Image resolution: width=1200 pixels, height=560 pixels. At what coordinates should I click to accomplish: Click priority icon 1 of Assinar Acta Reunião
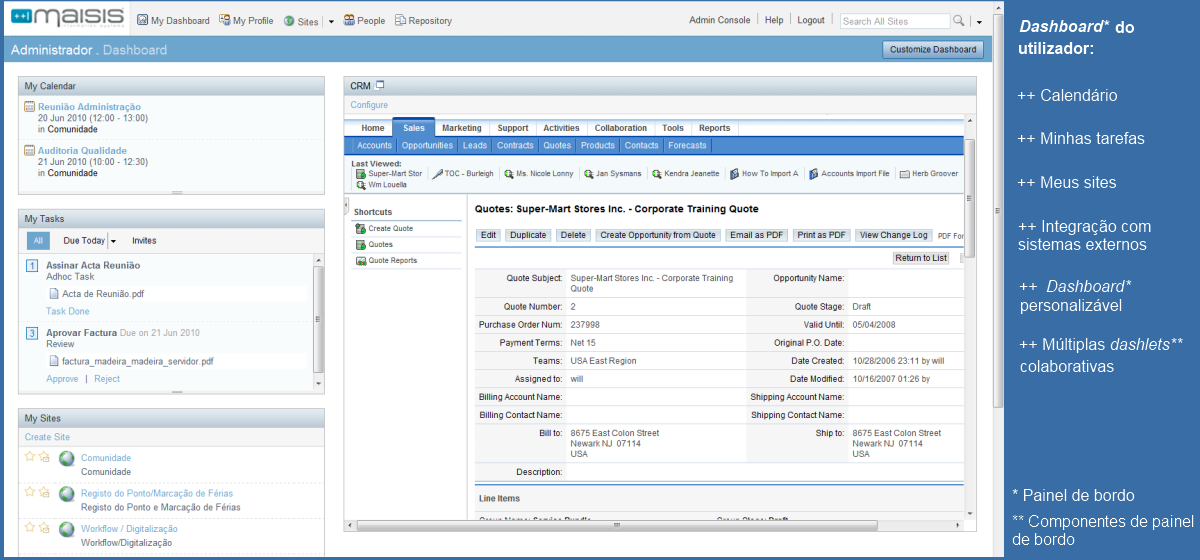[x=32, y=266]
